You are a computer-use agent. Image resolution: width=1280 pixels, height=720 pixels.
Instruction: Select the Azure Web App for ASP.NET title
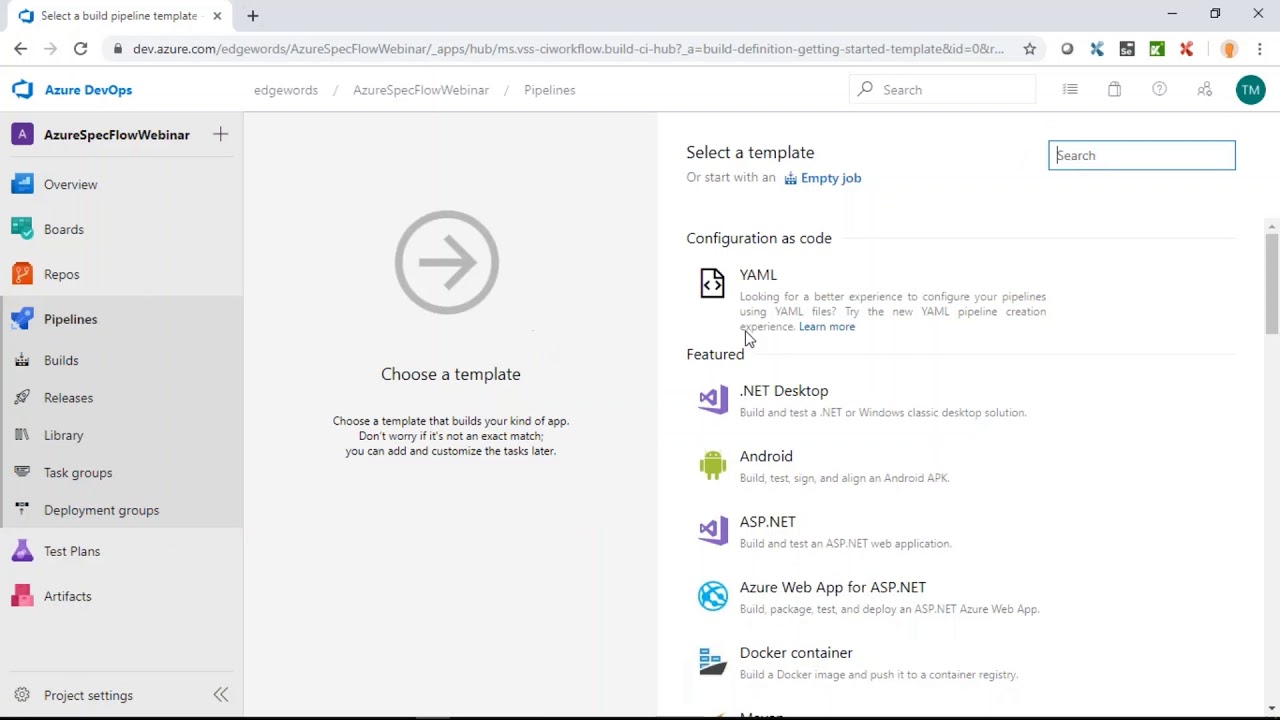pos(833,587)
